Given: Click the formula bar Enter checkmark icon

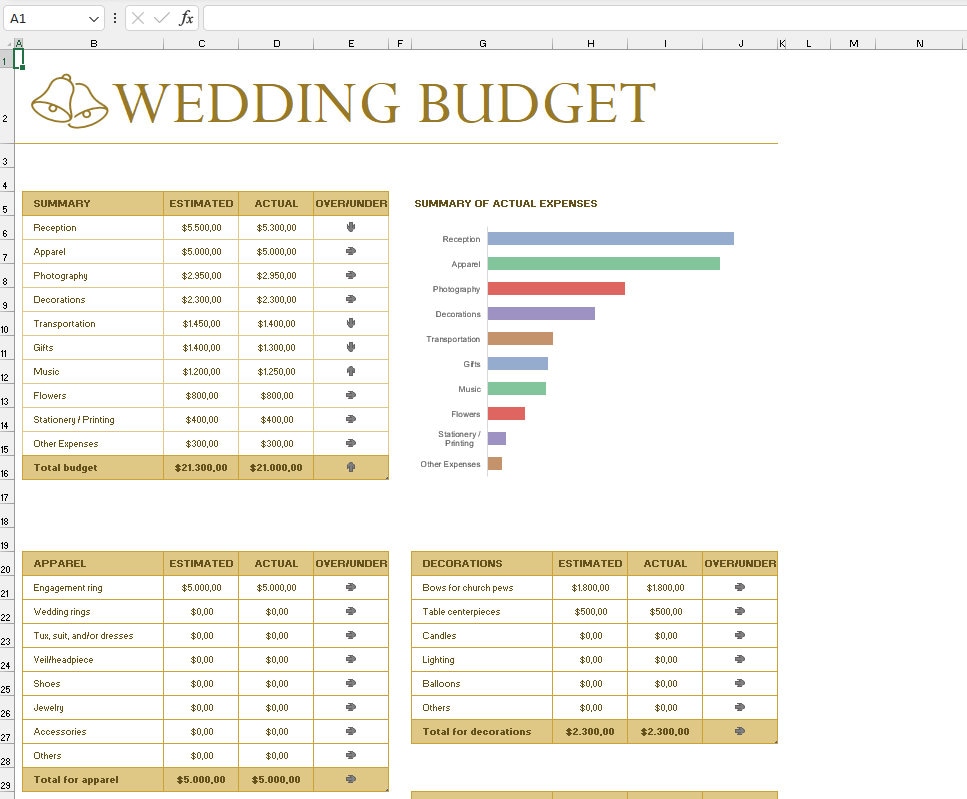Looking at the screenshot, I should click(162, 18).
